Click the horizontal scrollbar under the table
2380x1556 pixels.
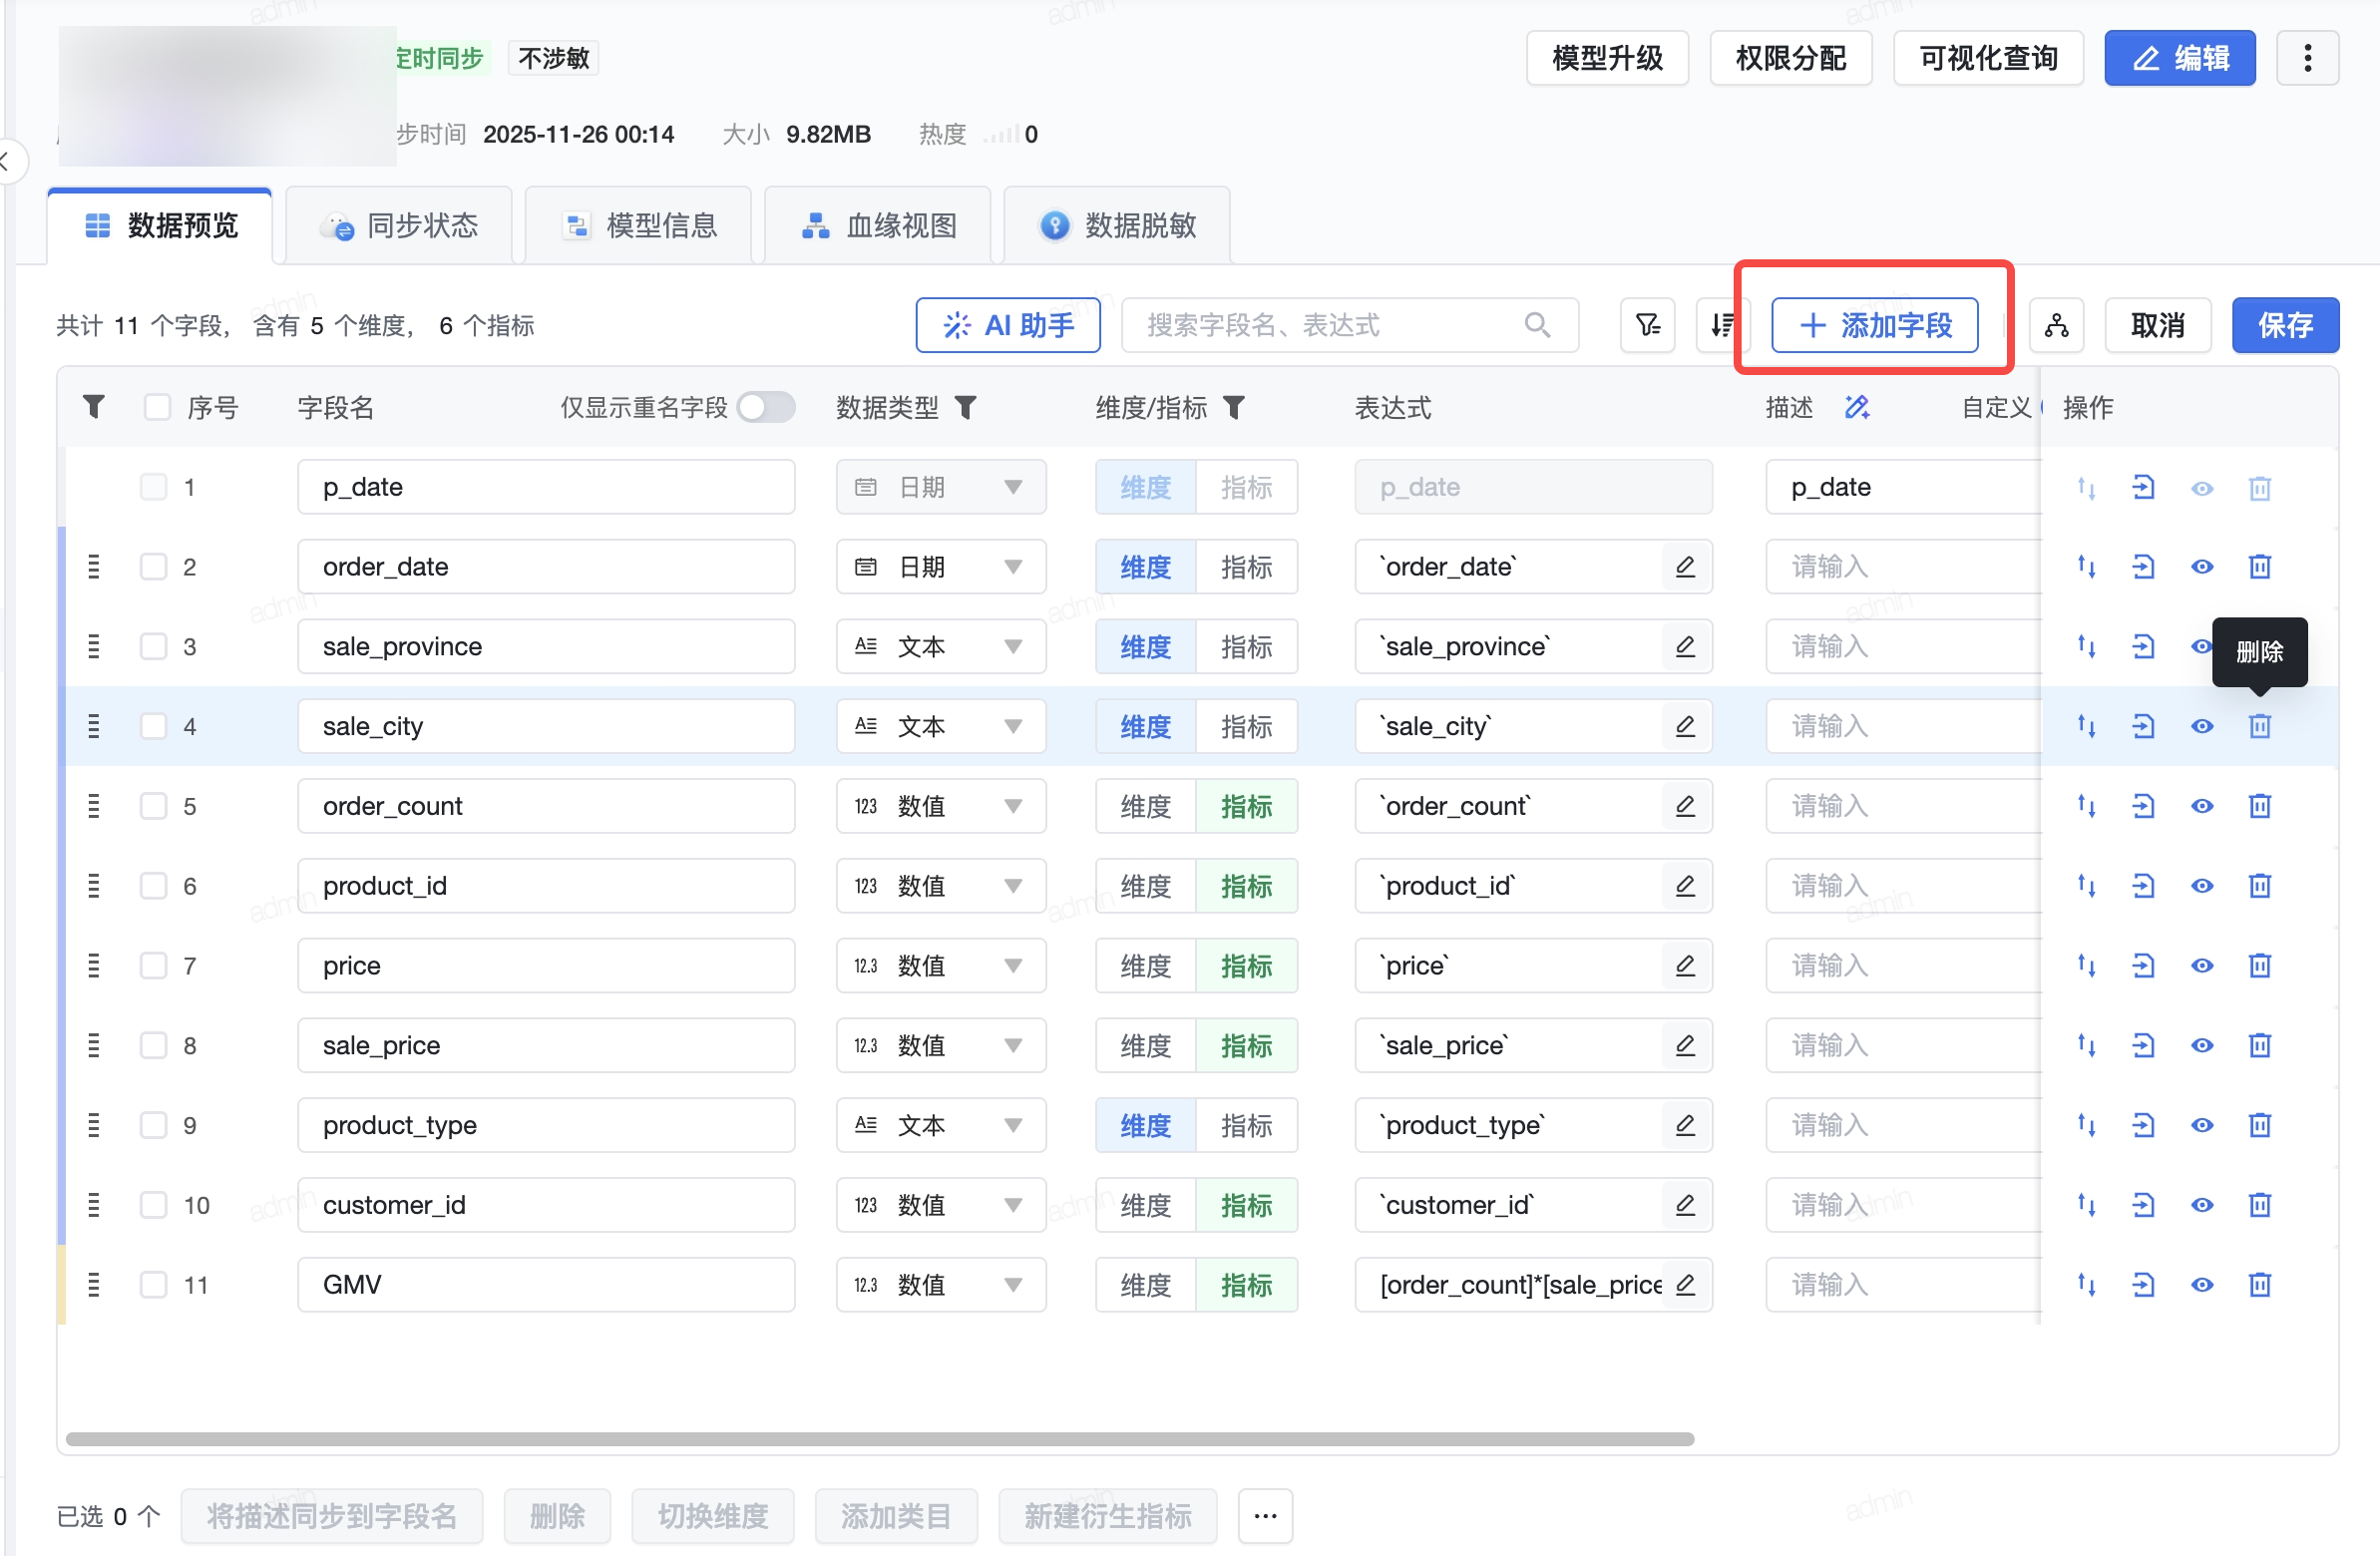tap(879, 1439)
